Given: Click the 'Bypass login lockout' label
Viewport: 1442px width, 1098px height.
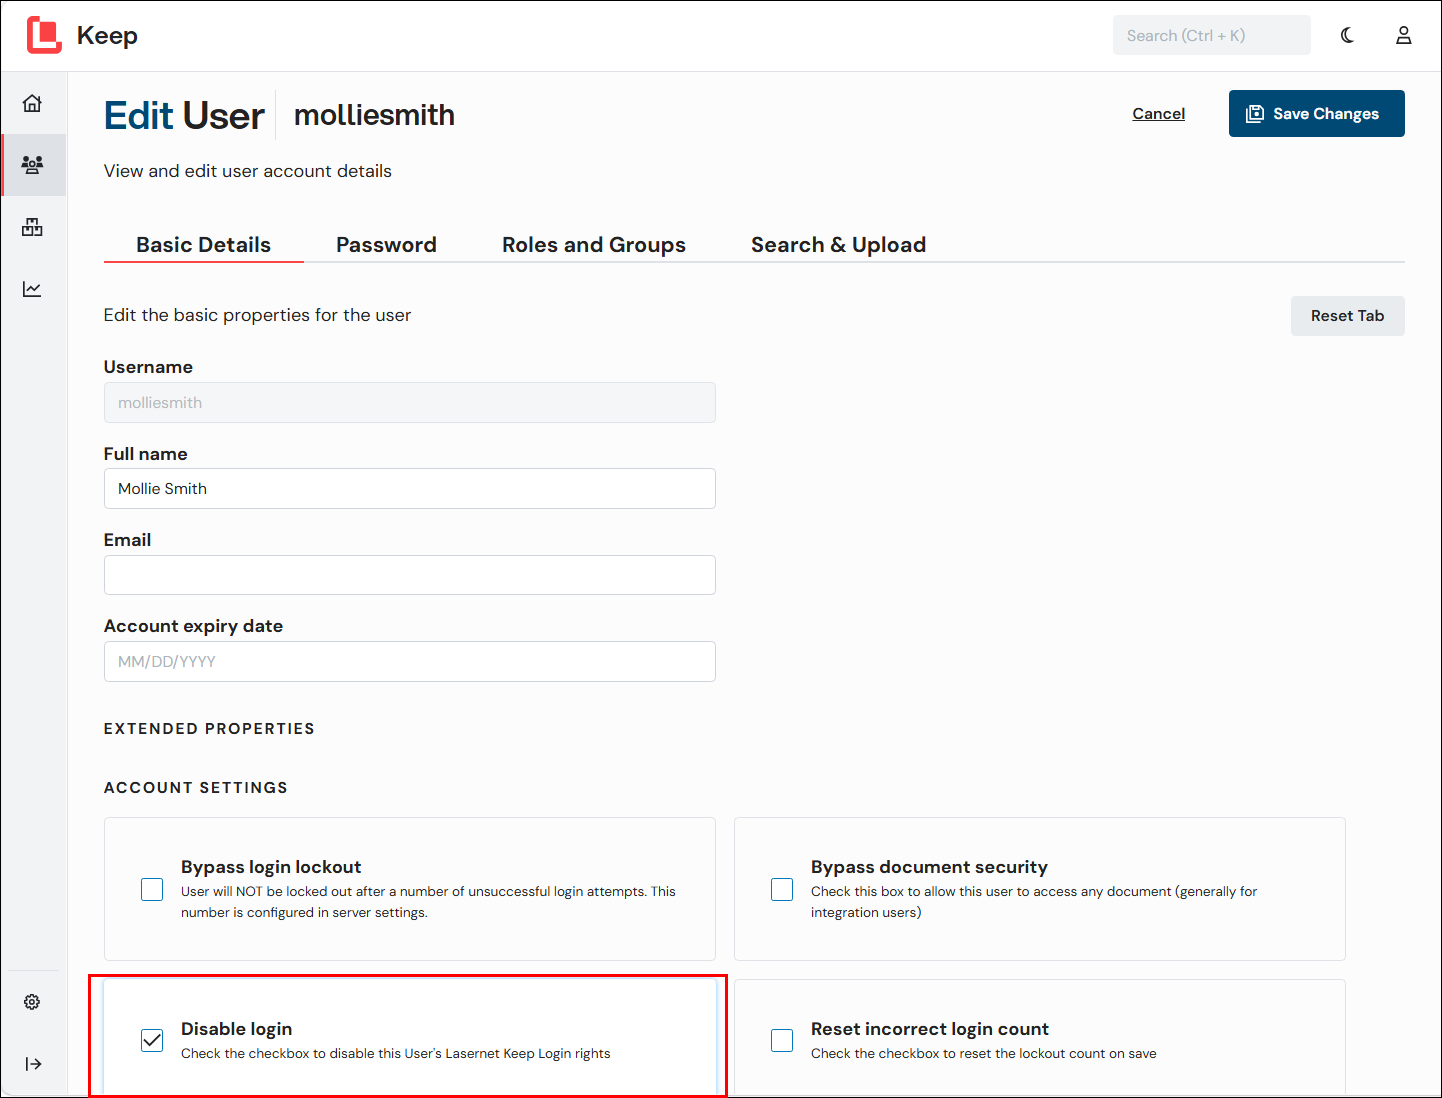Looking at the screenshot, I should (271, 867).
